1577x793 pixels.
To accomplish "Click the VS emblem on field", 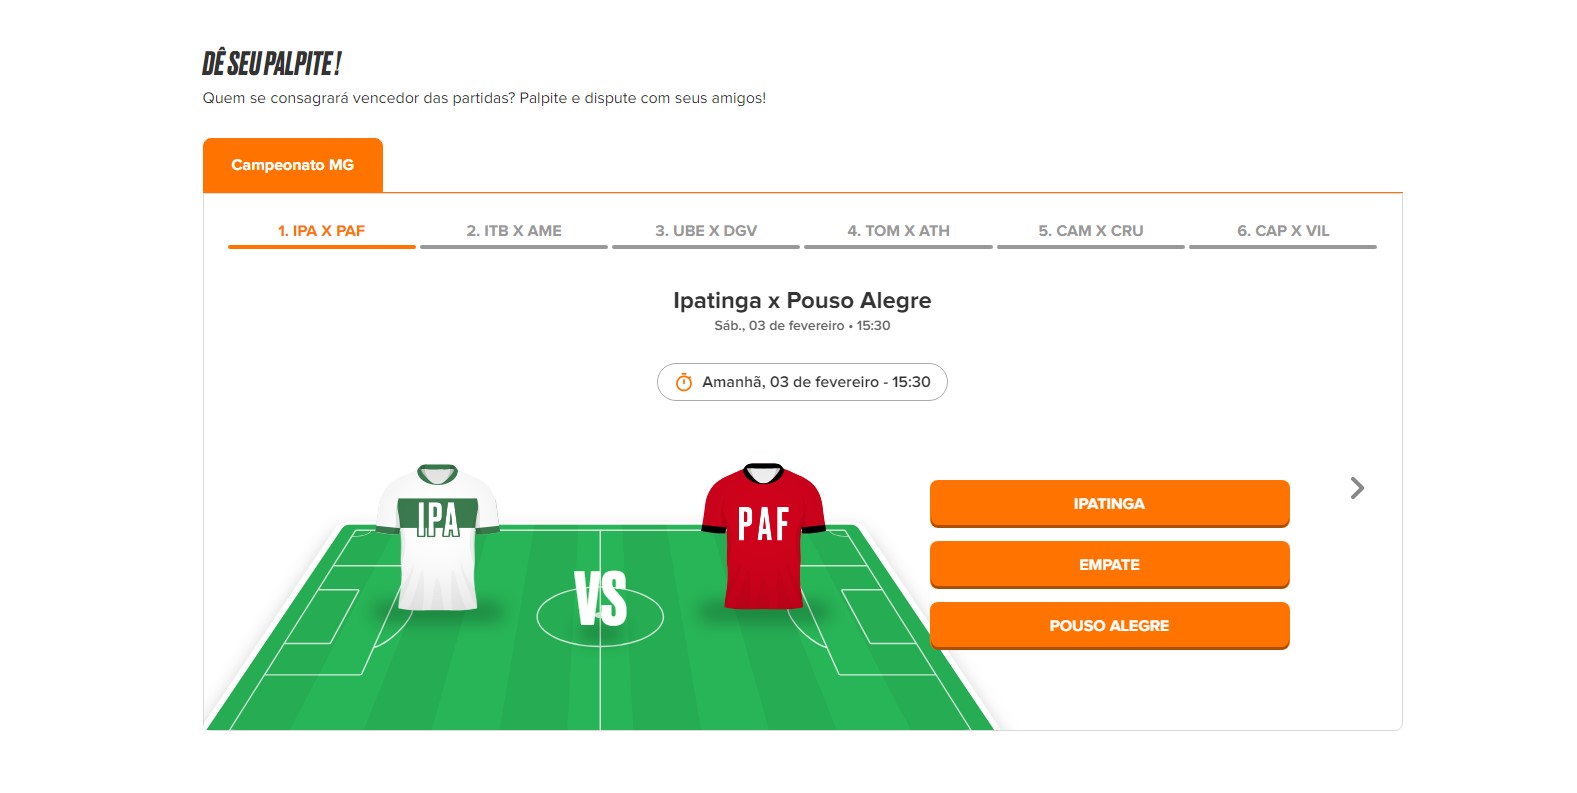I will tap(600, 598).
